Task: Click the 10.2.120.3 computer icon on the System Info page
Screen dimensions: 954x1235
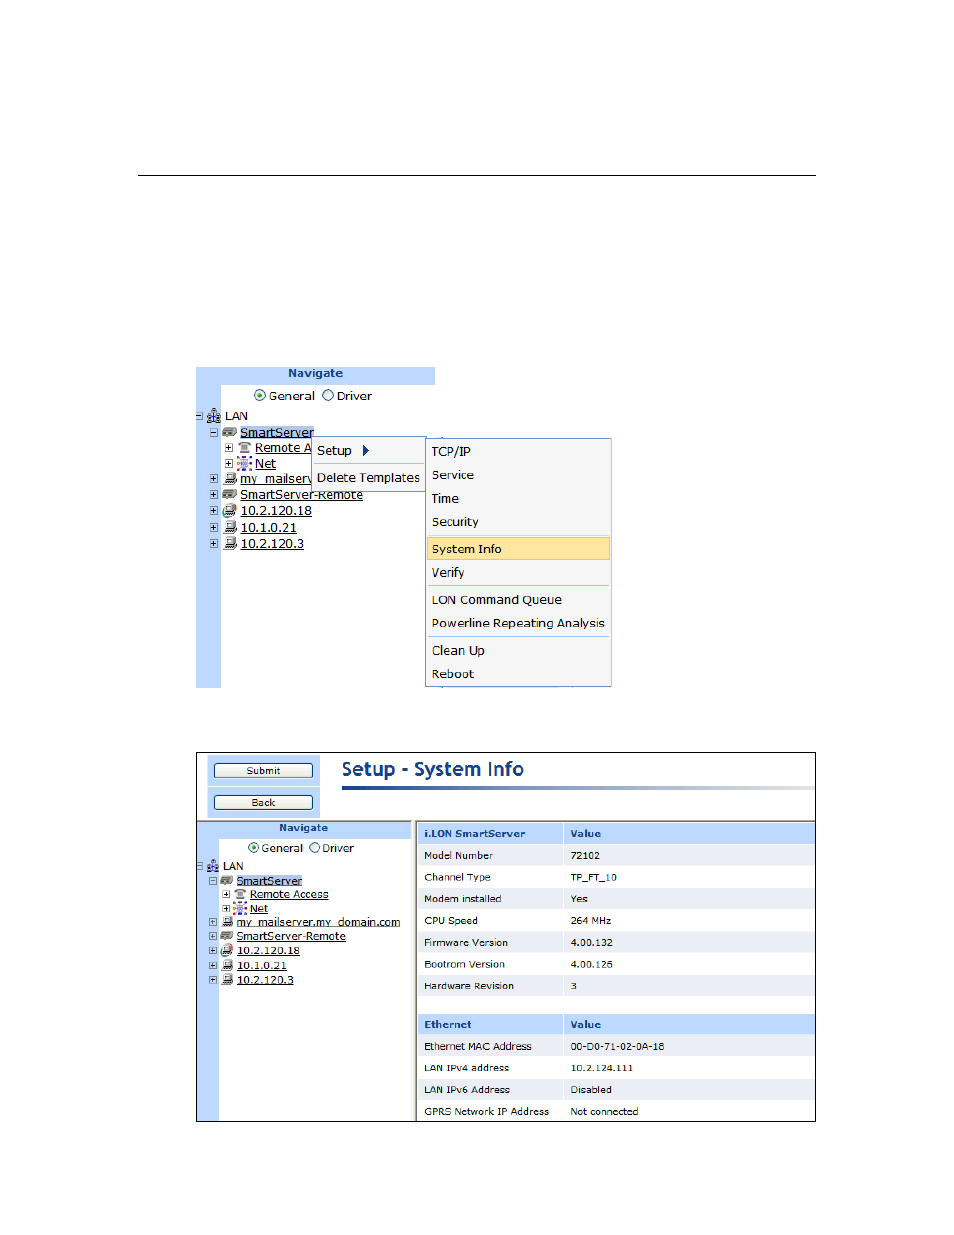Action: click(227, 980)
